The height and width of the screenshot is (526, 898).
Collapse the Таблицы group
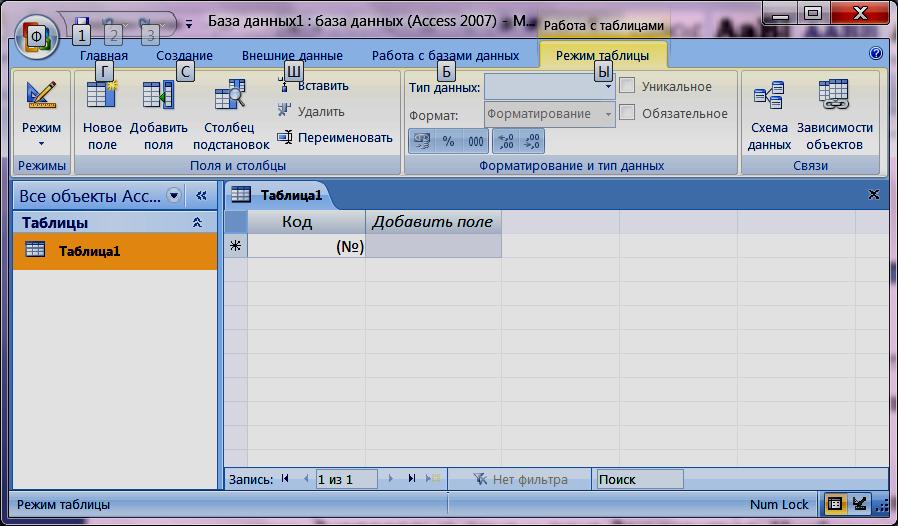[197, 222]
